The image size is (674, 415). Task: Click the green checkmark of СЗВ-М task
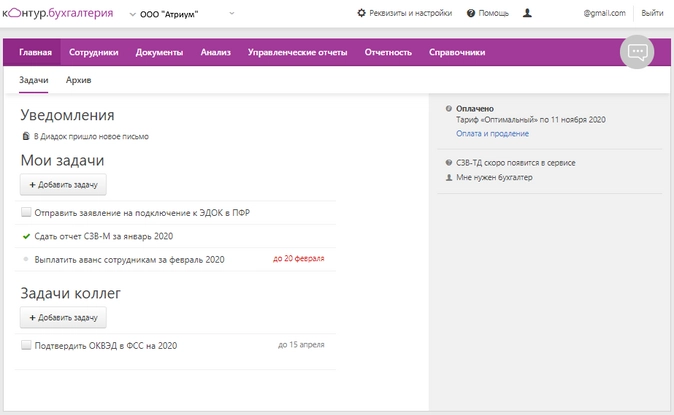(x=26, y=236)
